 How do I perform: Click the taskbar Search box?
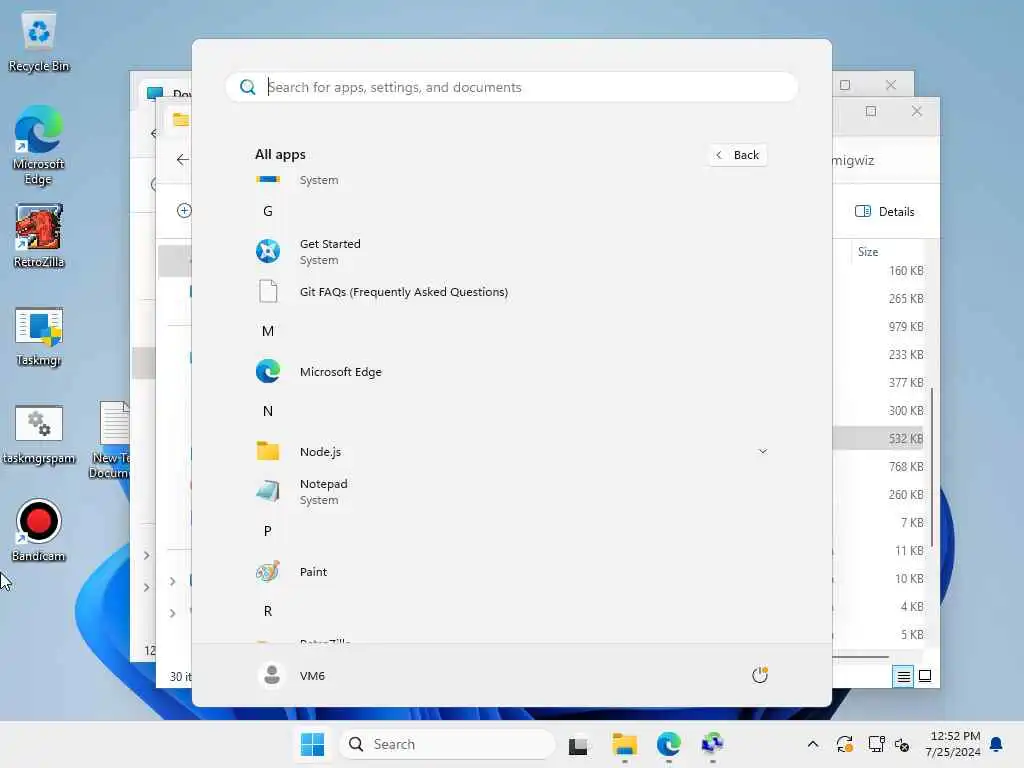click(x=447, y=744)
